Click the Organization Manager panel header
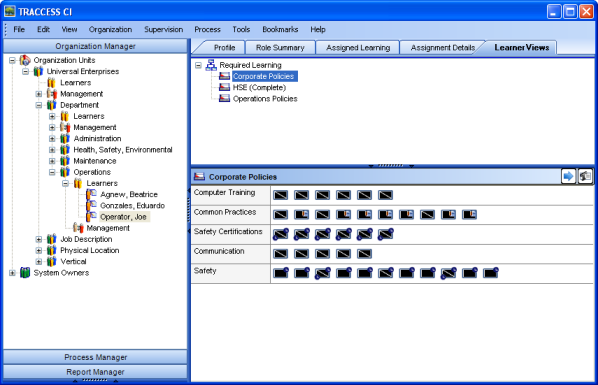 coord(95,46)
